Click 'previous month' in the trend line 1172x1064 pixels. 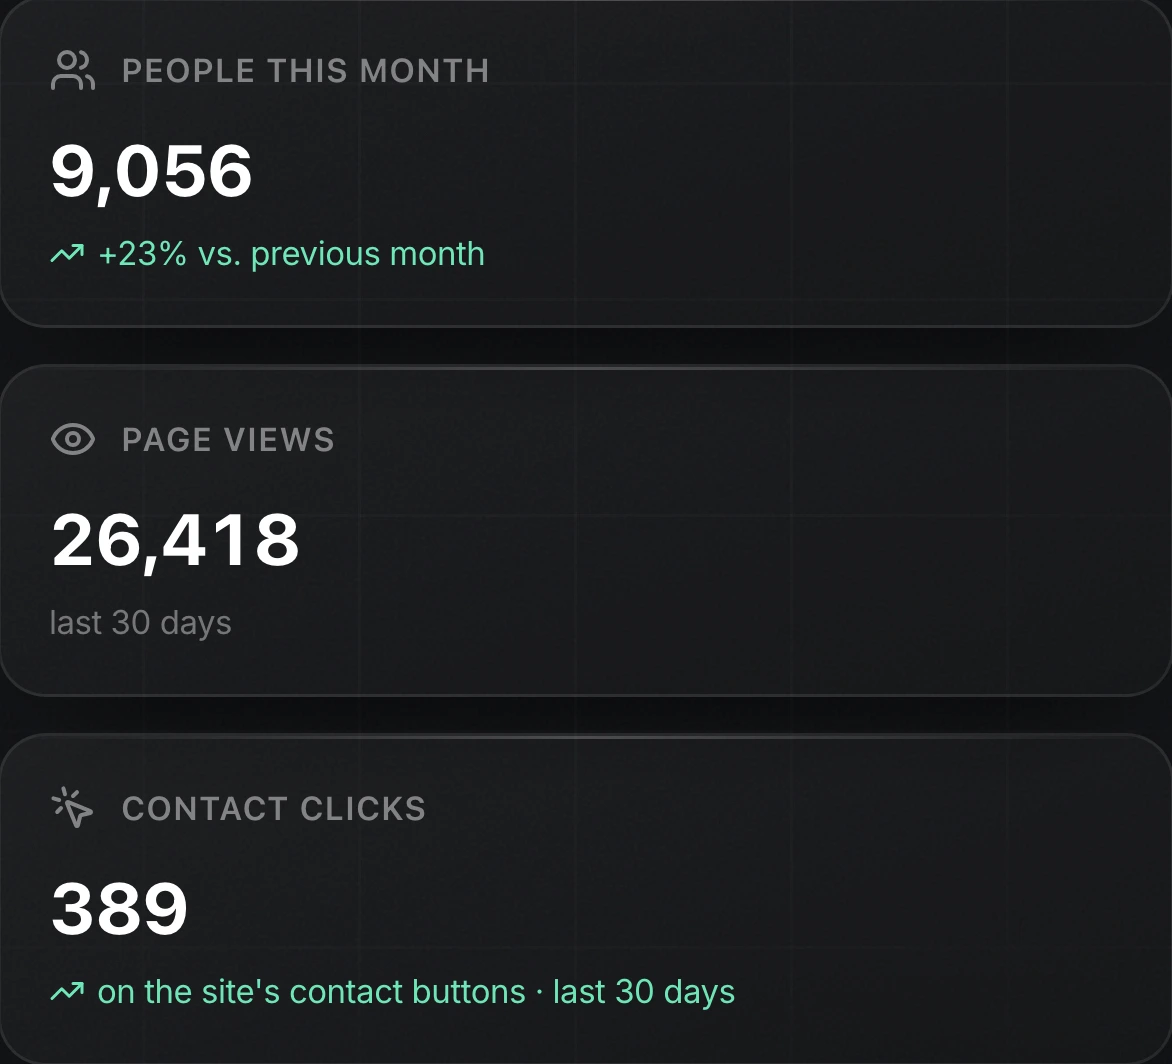tap(368, 255)
